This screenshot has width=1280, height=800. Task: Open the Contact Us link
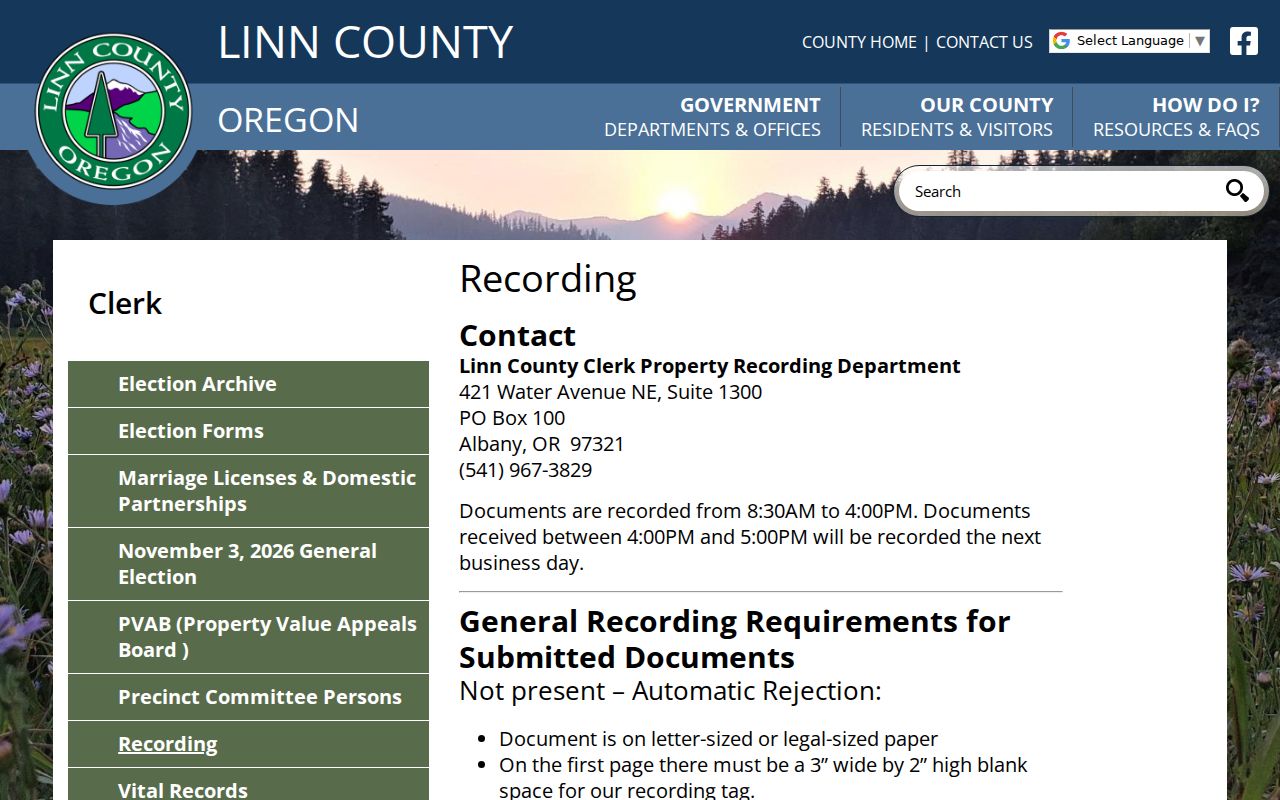click(984, 42)
